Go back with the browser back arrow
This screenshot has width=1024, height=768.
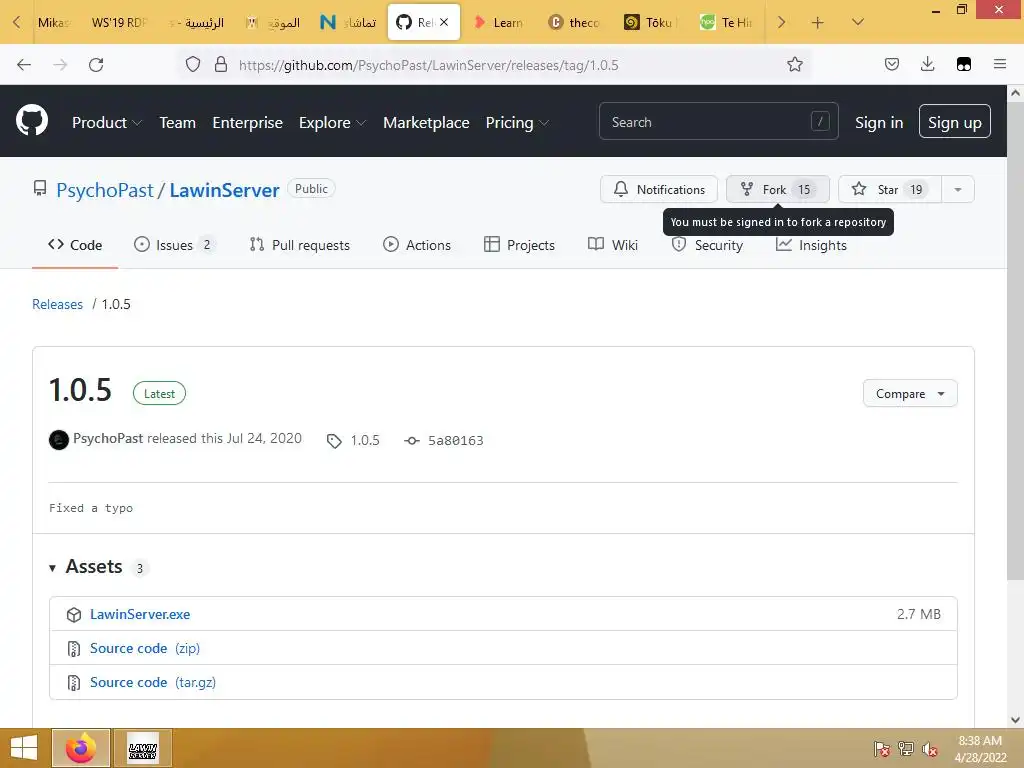coord(24,65)
